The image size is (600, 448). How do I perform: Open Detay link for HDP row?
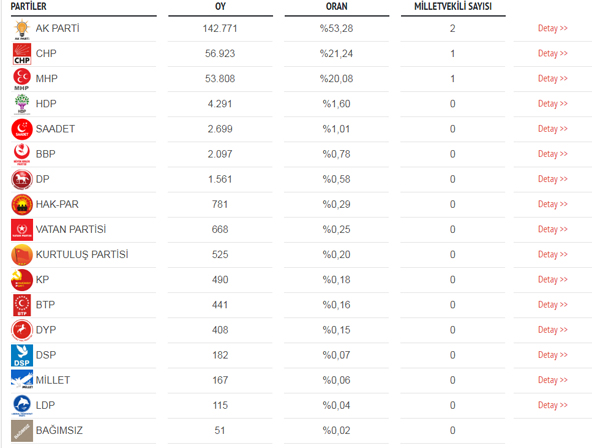(553, 104)
